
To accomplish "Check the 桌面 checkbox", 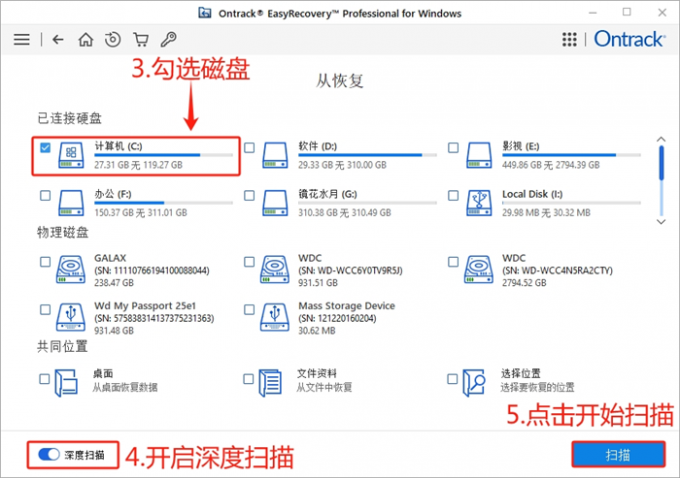I will [x=44, y=379].
